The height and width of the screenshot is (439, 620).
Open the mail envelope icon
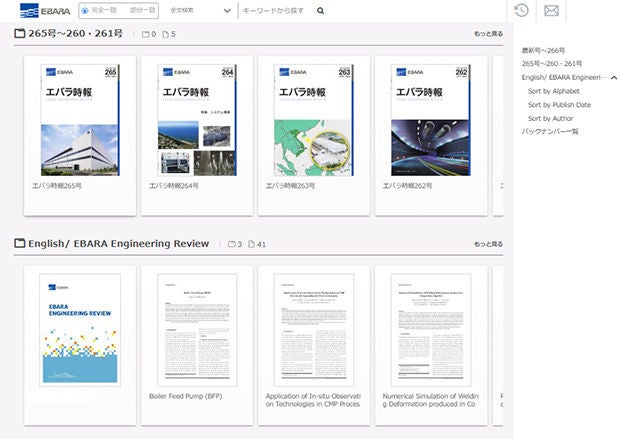coord(550,11)
